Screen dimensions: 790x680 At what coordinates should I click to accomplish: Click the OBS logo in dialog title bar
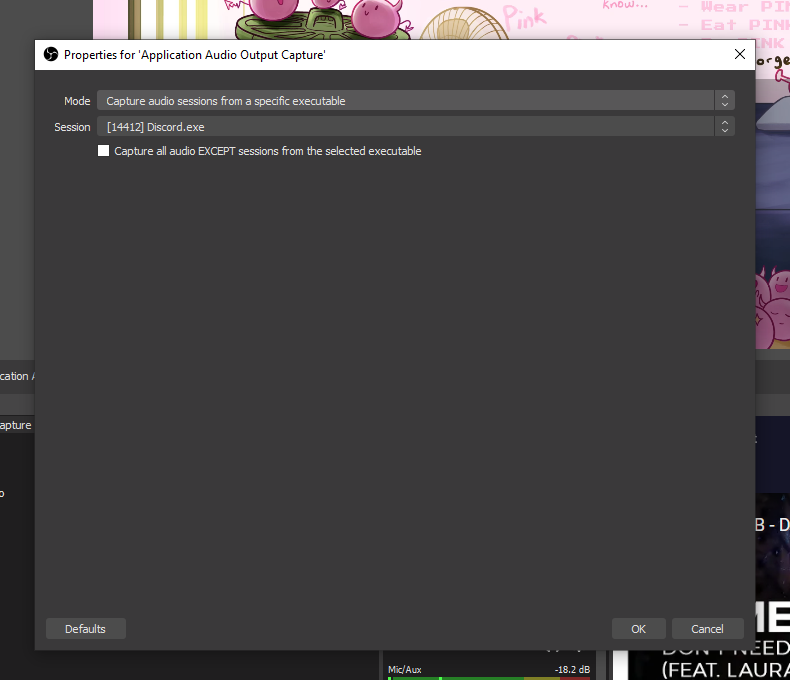pyautogui.click(x=51, y=54)
